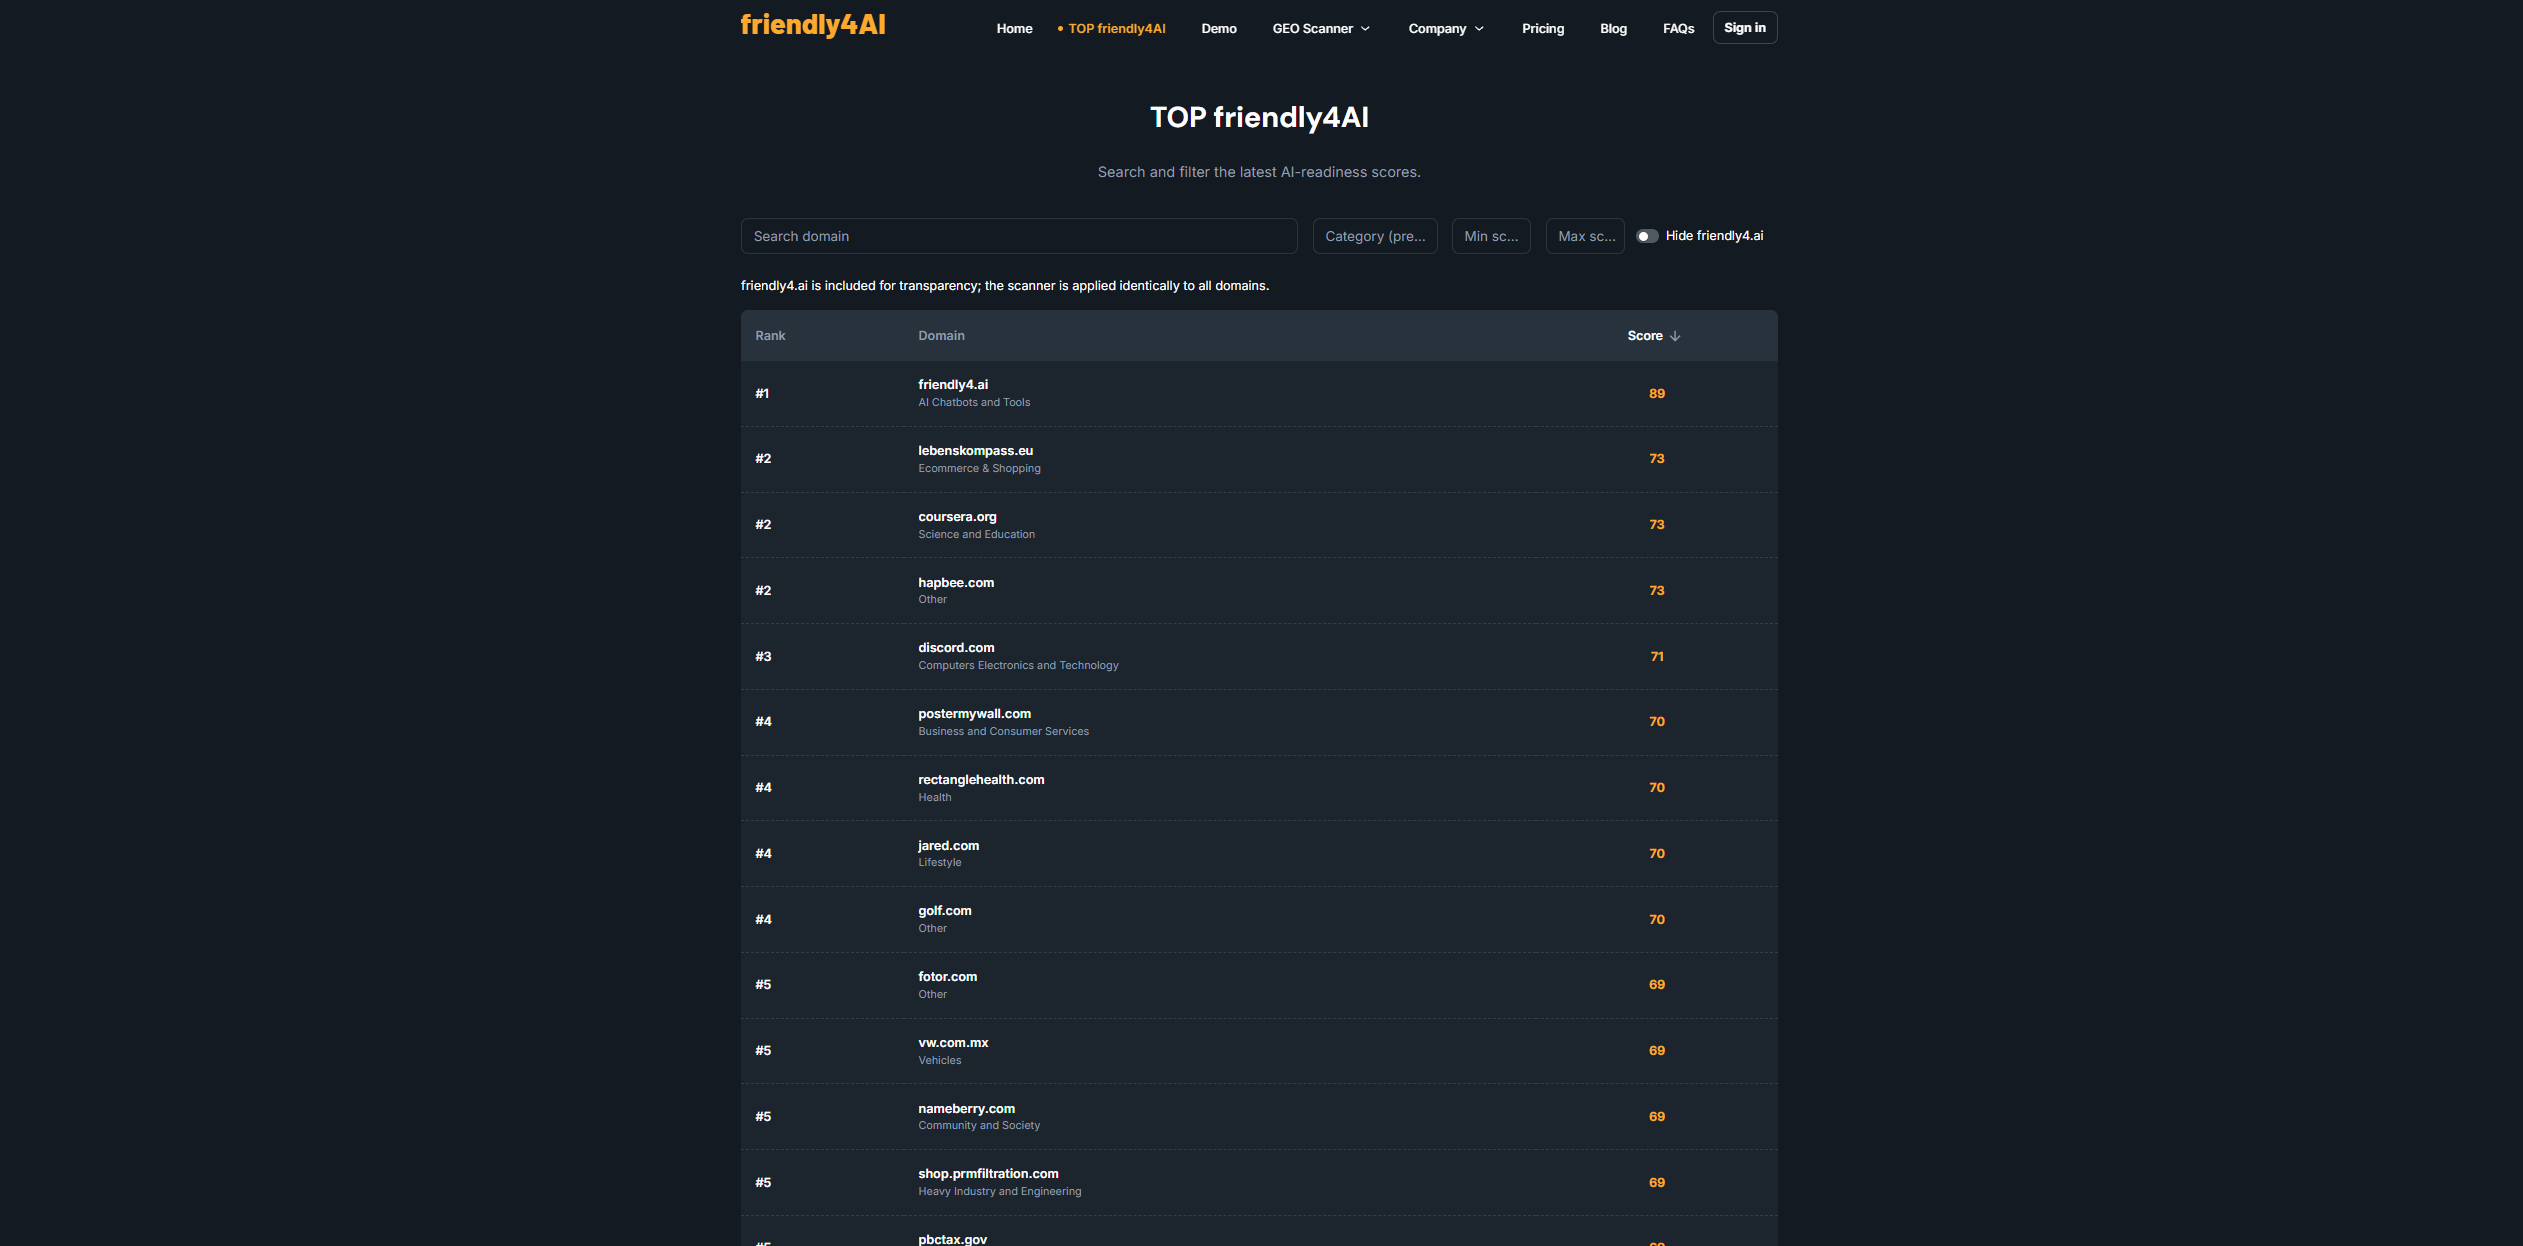2523x1246 pixels.
Task: Expand the GEO Scanner menu
Action: click(x=1321, y=29)
